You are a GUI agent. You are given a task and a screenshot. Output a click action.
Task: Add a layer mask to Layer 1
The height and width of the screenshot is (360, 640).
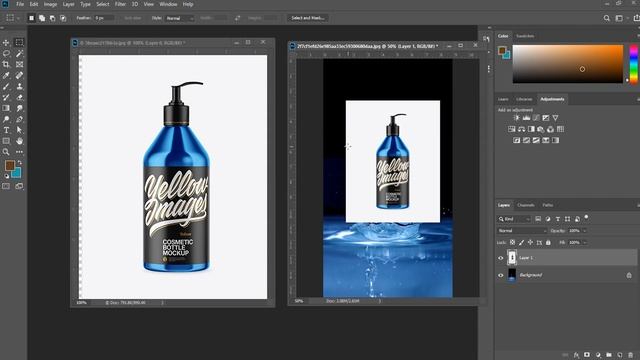click(587, 355)
